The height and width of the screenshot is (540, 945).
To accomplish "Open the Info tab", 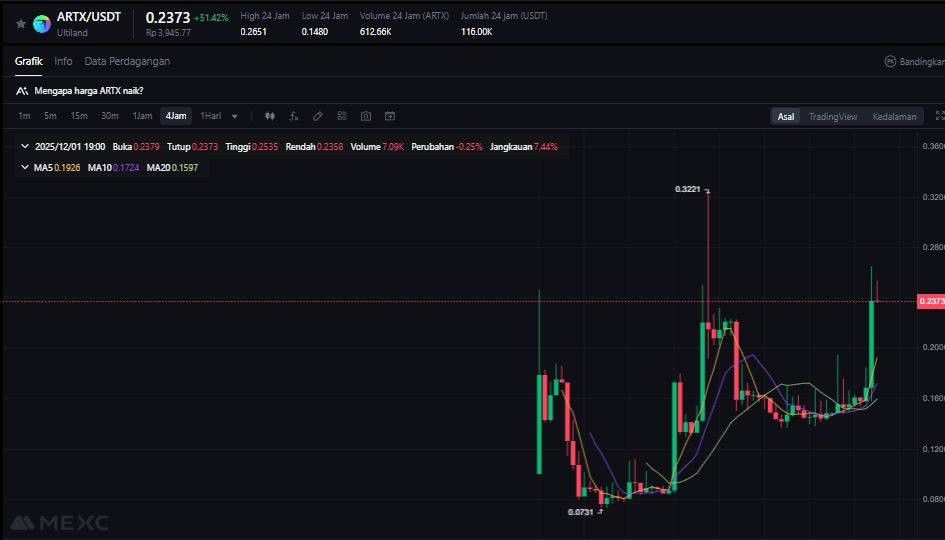I will coord(63,61).
